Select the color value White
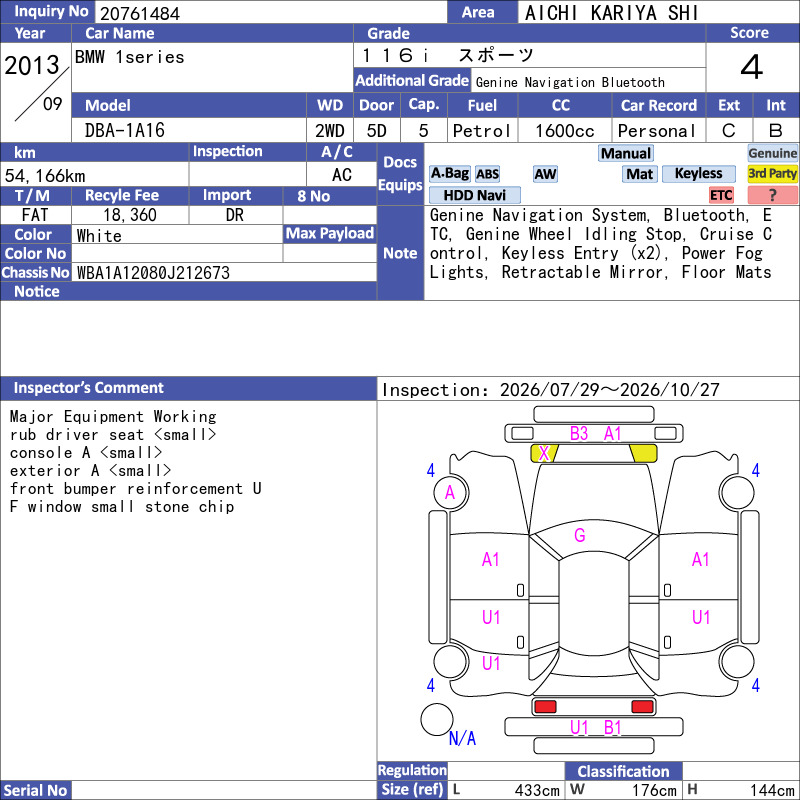Image resolution: width=800 pixels, height=800 pixels. [99, 236]
